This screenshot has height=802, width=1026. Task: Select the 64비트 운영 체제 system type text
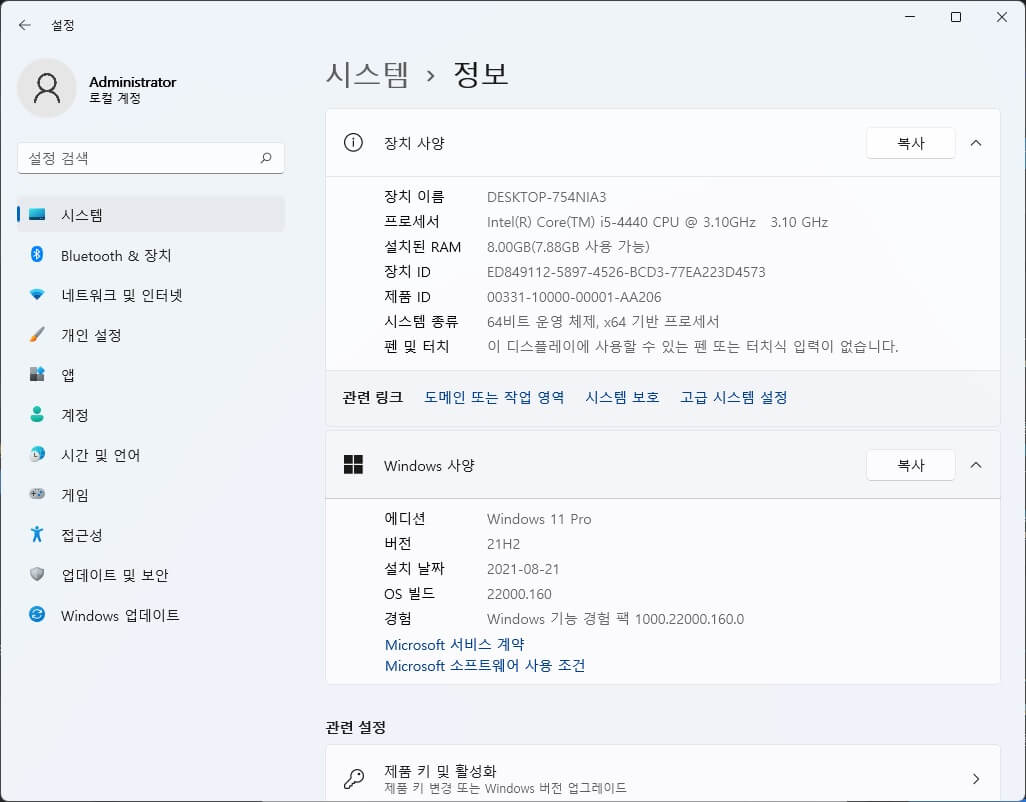click(603, 321)
